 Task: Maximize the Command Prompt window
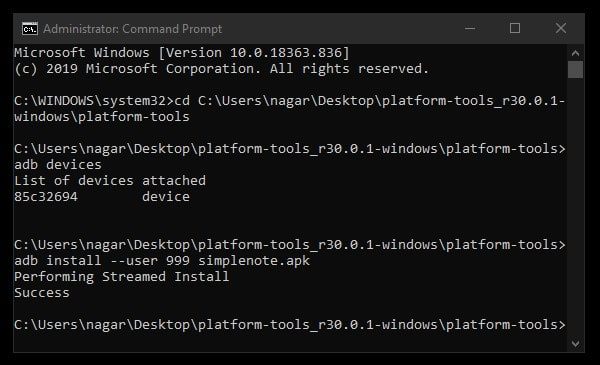[x=515, y=28]
